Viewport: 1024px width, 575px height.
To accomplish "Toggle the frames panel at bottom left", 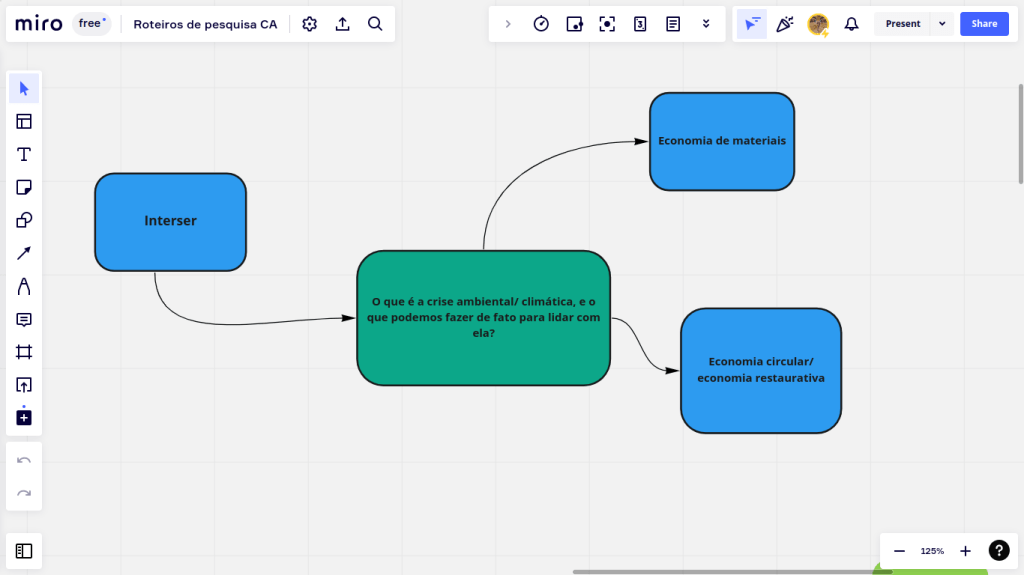I will tap(24, 551).
